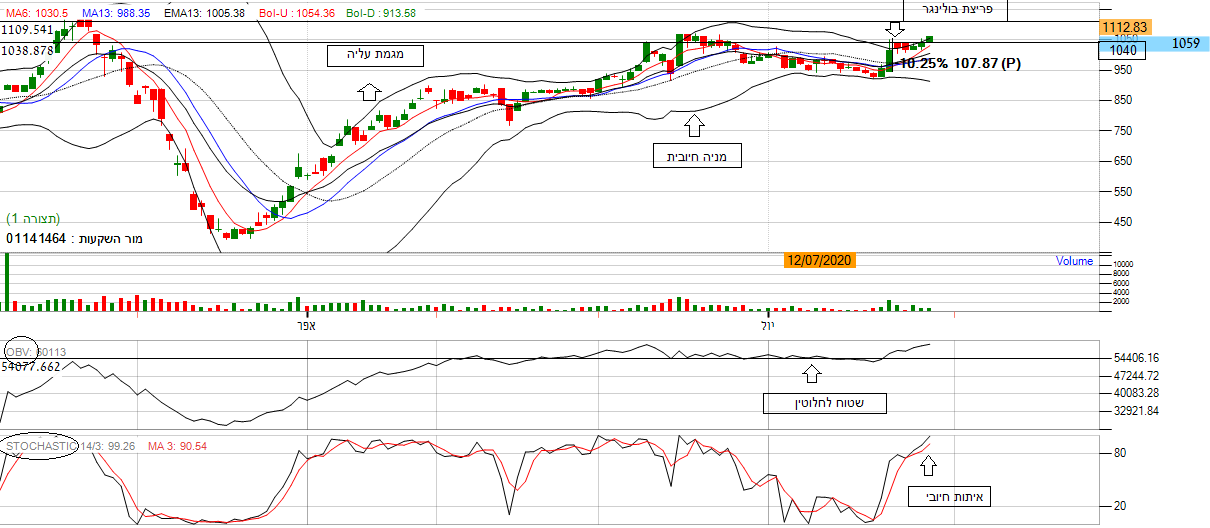
Task: Click the circled OBV indicator label
Action: 20,351
